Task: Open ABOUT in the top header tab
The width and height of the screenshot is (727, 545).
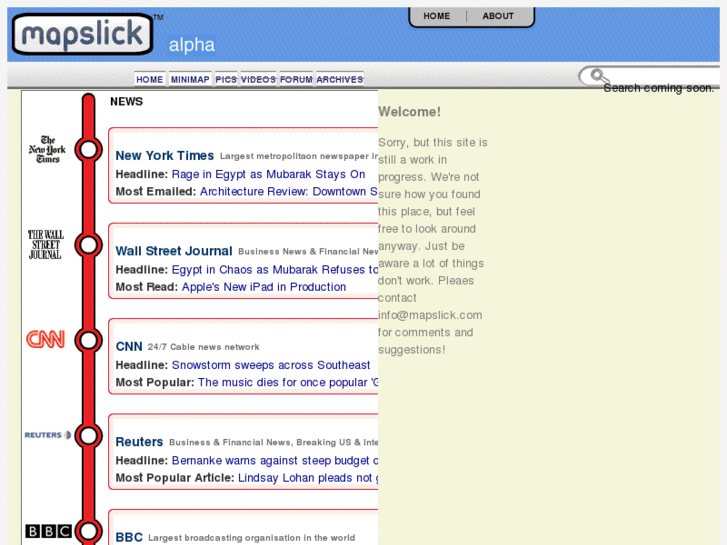Action: (x=498, y=16)
